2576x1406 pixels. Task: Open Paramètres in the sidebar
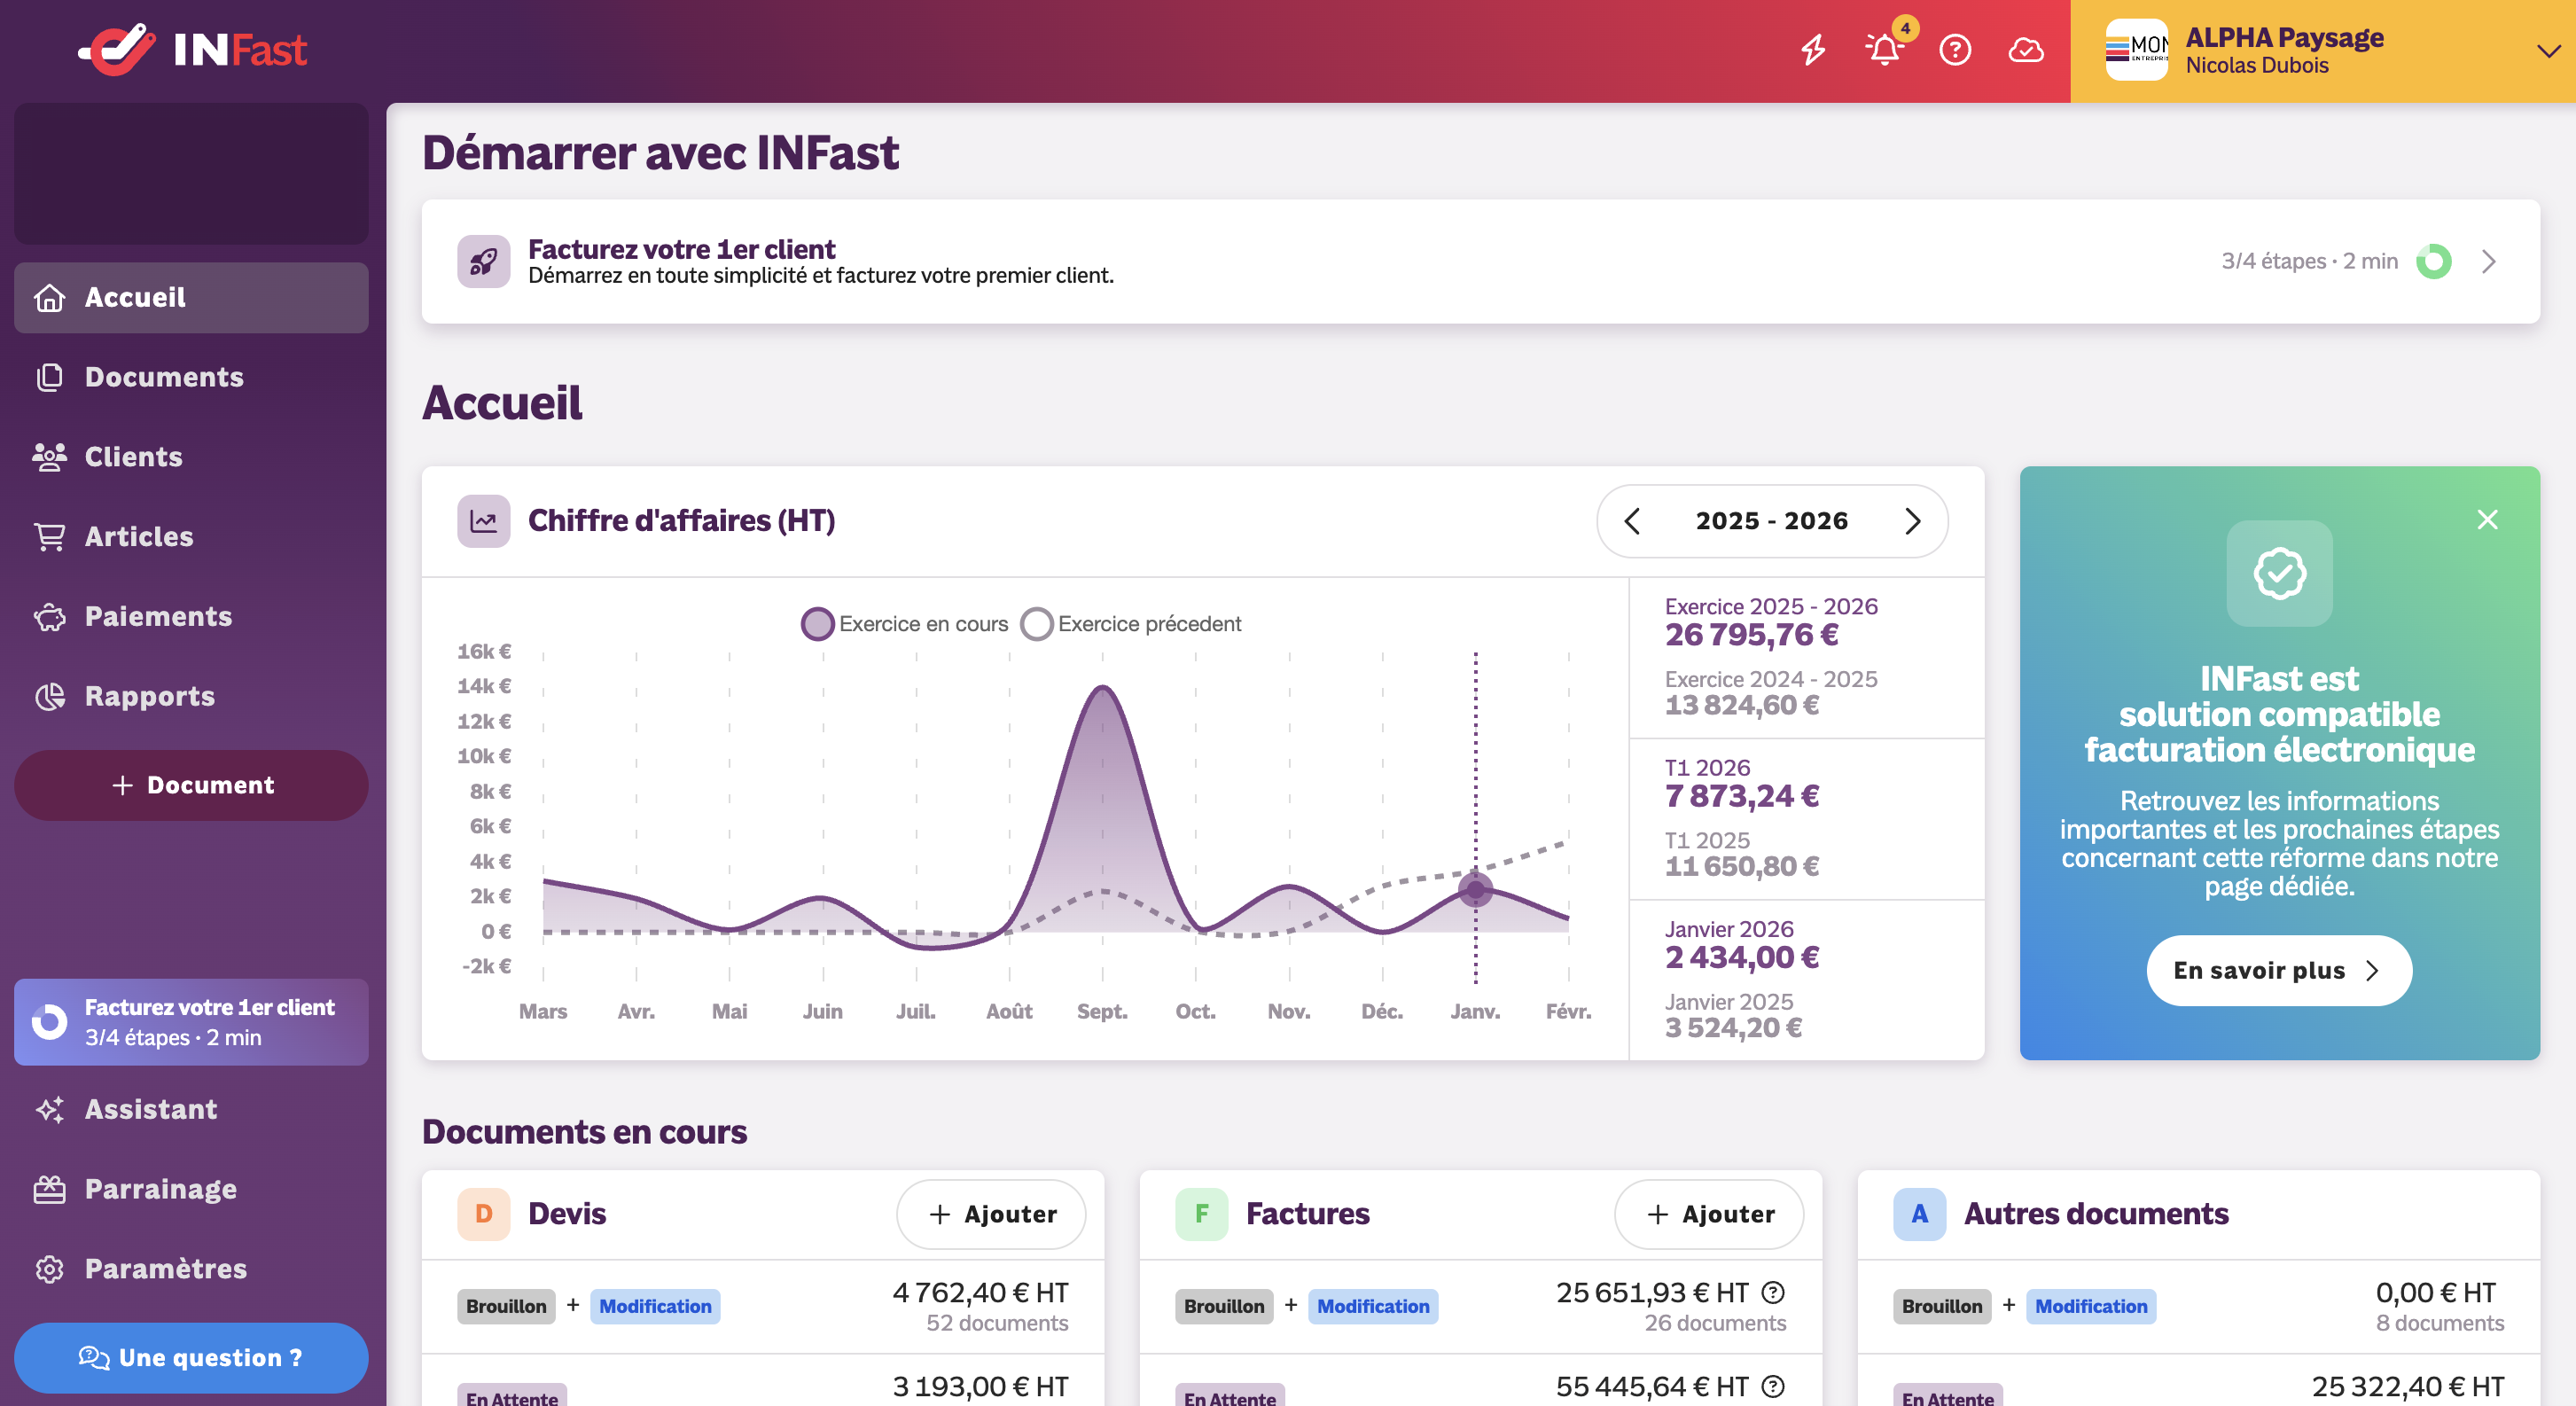191,1269
